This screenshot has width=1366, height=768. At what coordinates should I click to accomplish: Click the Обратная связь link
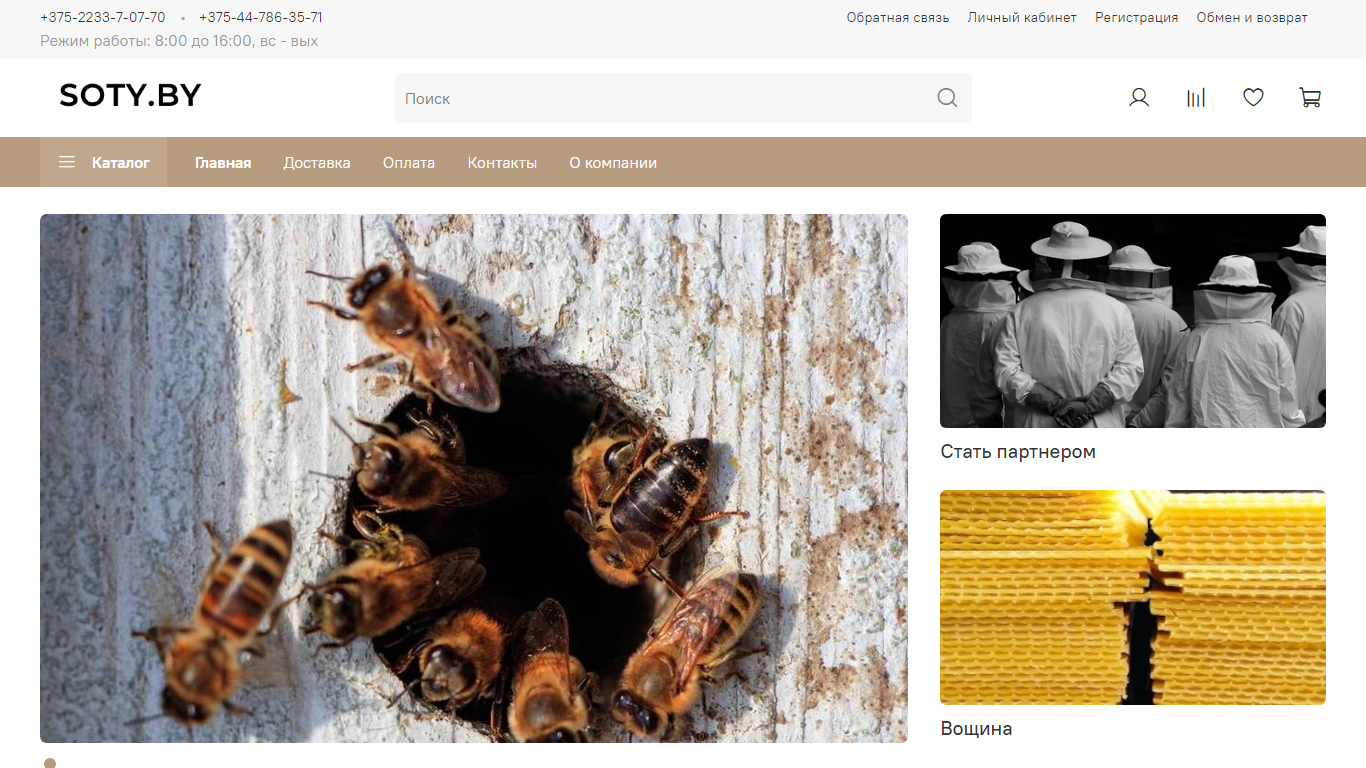pos(898,17)
